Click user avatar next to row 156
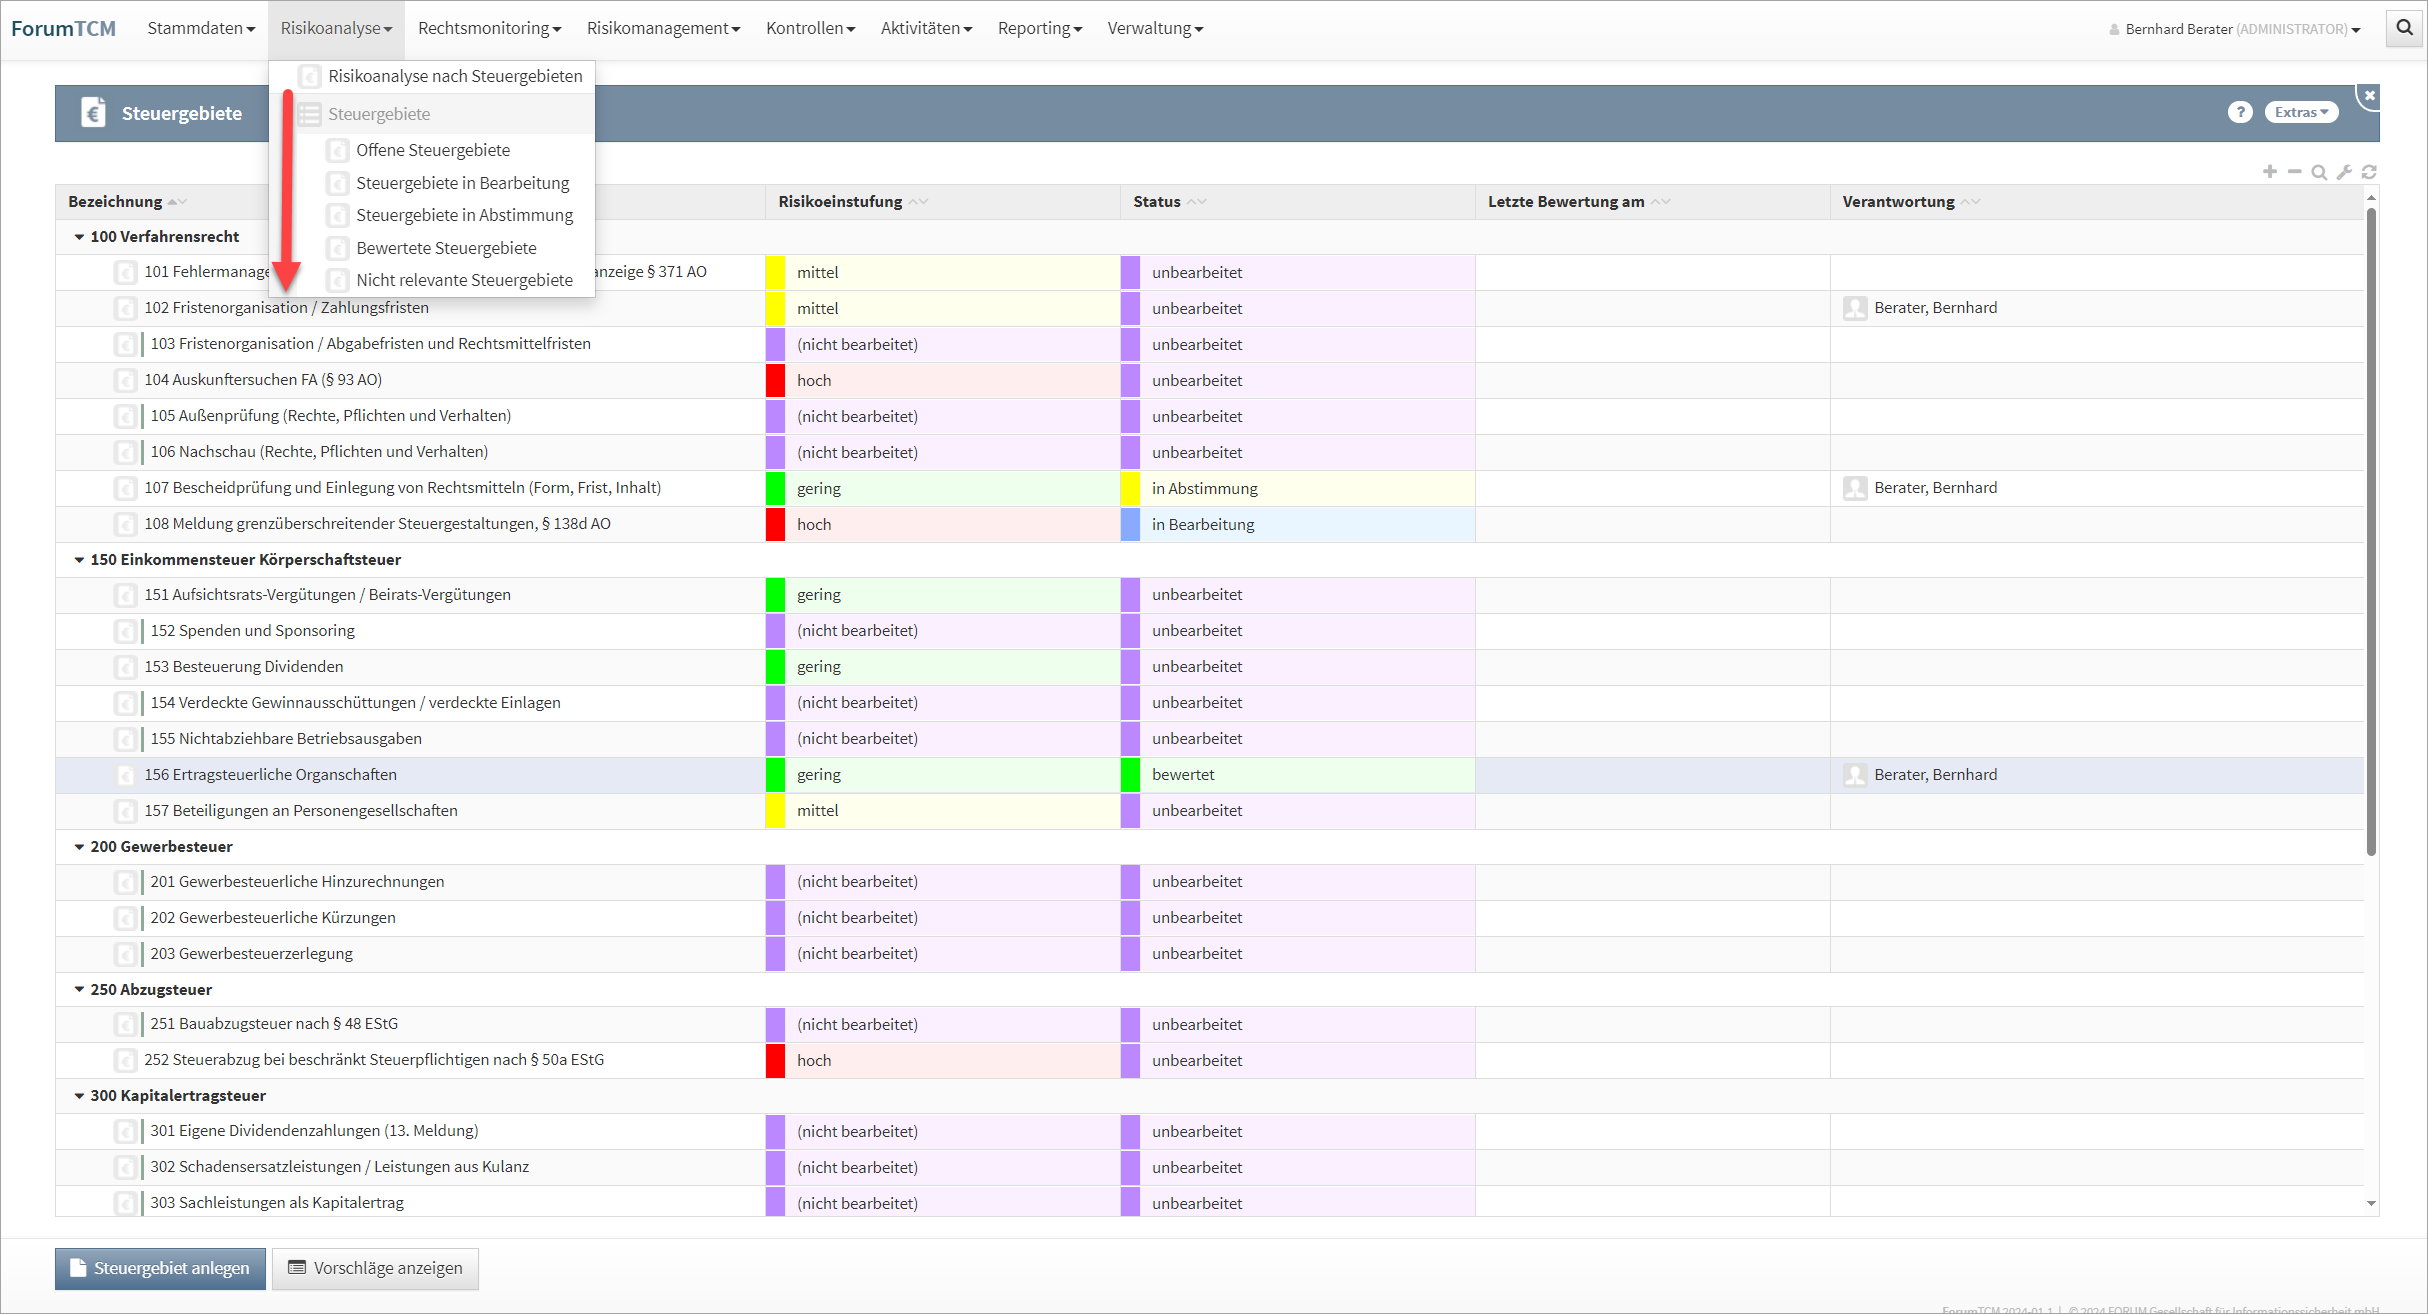2428x1314 pixels. point(1855,775)
